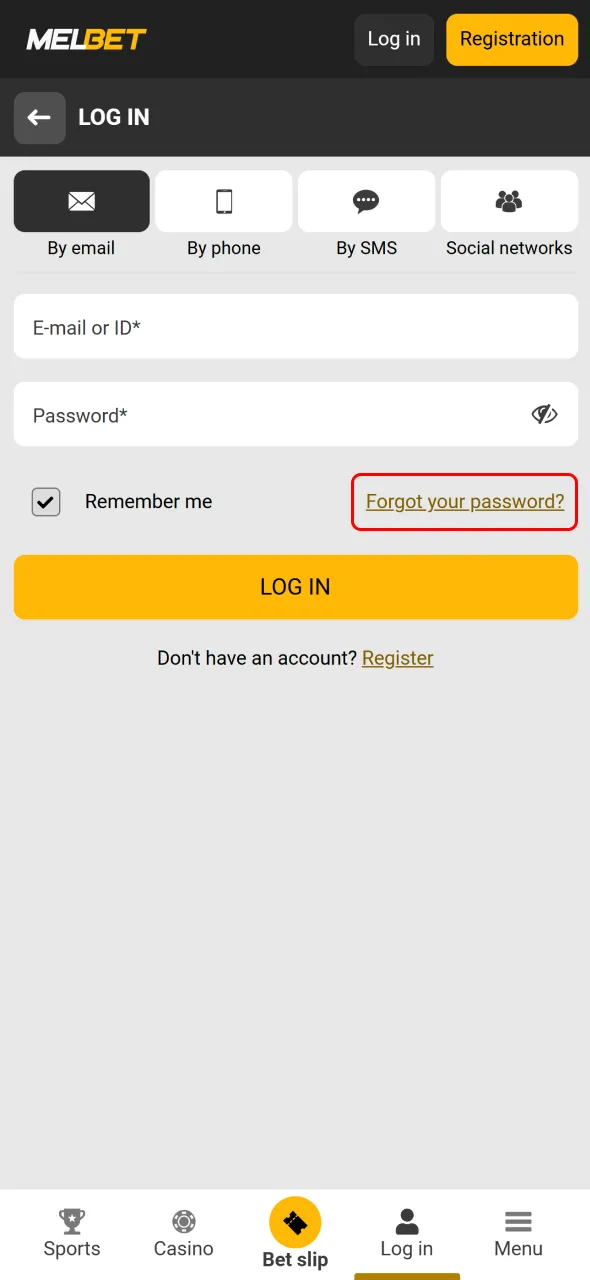This screenshot has width=590, height=1280.
Task: Click the Melbet logo
Action: 86,39
